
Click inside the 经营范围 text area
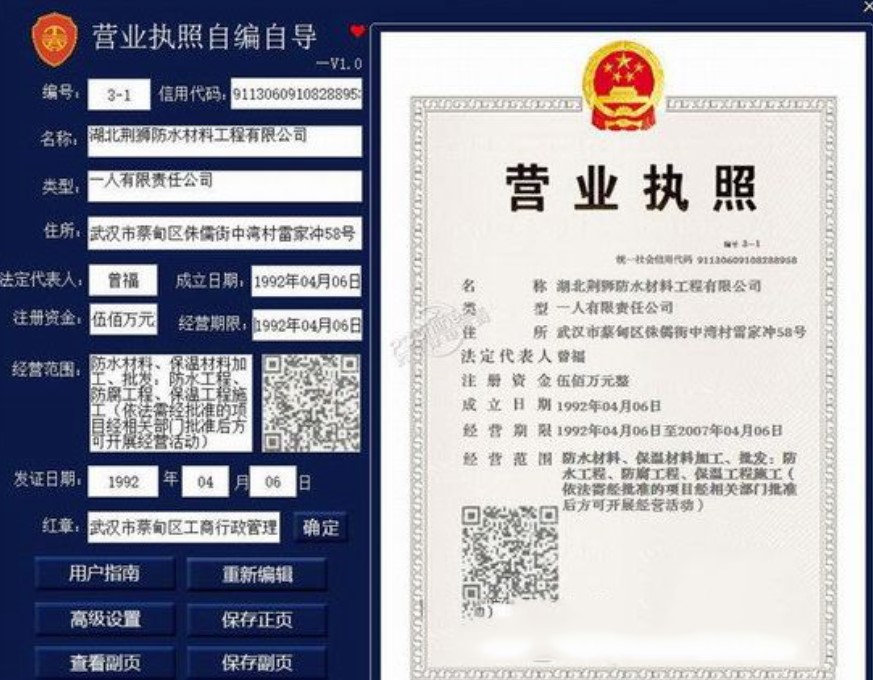coord(170,403)
